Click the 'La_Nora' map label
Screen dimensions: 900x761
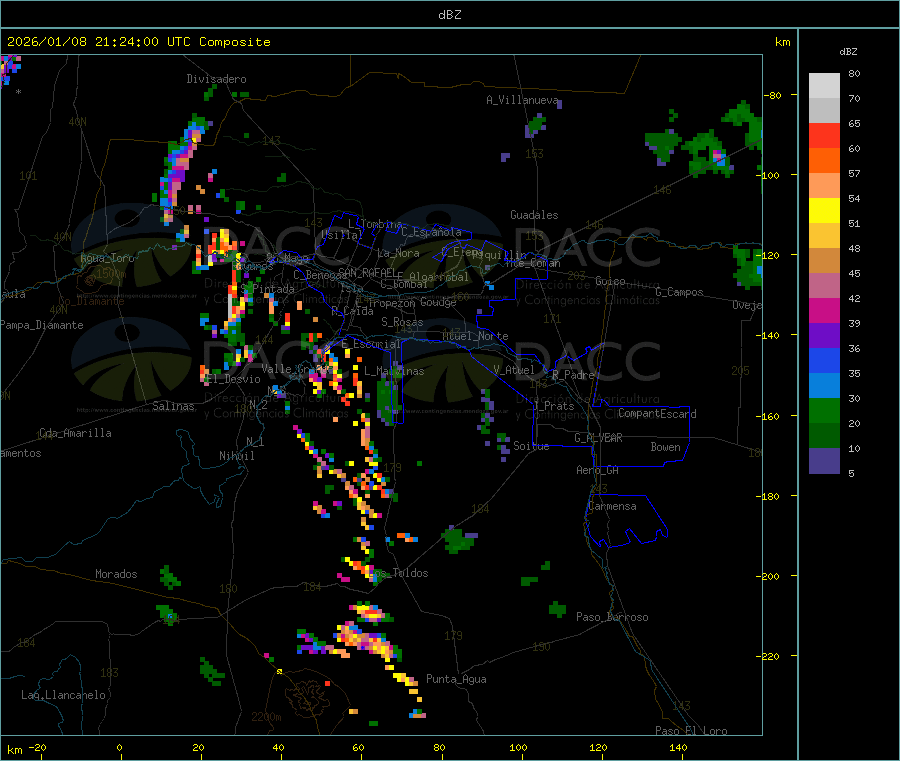click(x=398, y=253)
